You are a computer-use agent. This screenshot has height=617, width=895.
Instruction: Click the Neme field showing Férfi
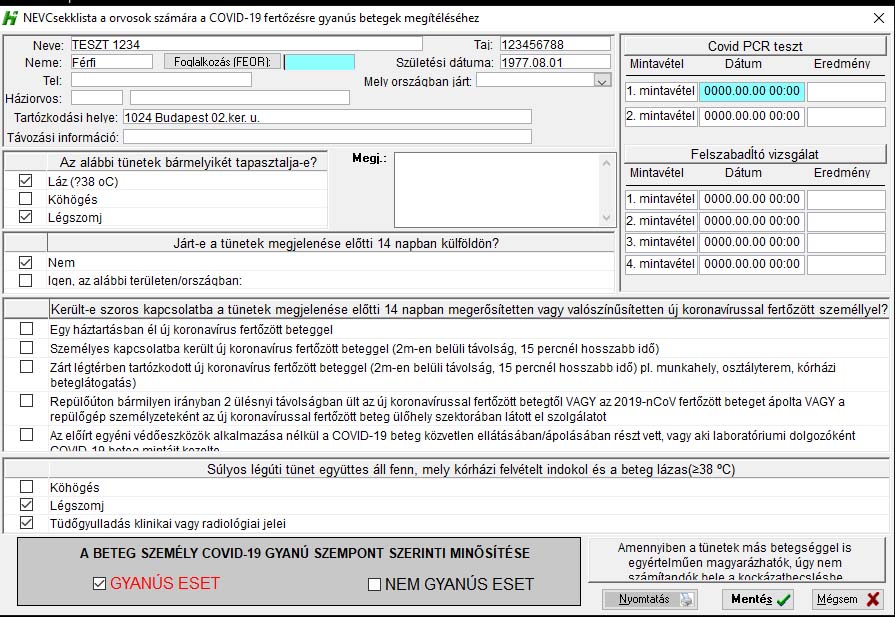(112, 62)
